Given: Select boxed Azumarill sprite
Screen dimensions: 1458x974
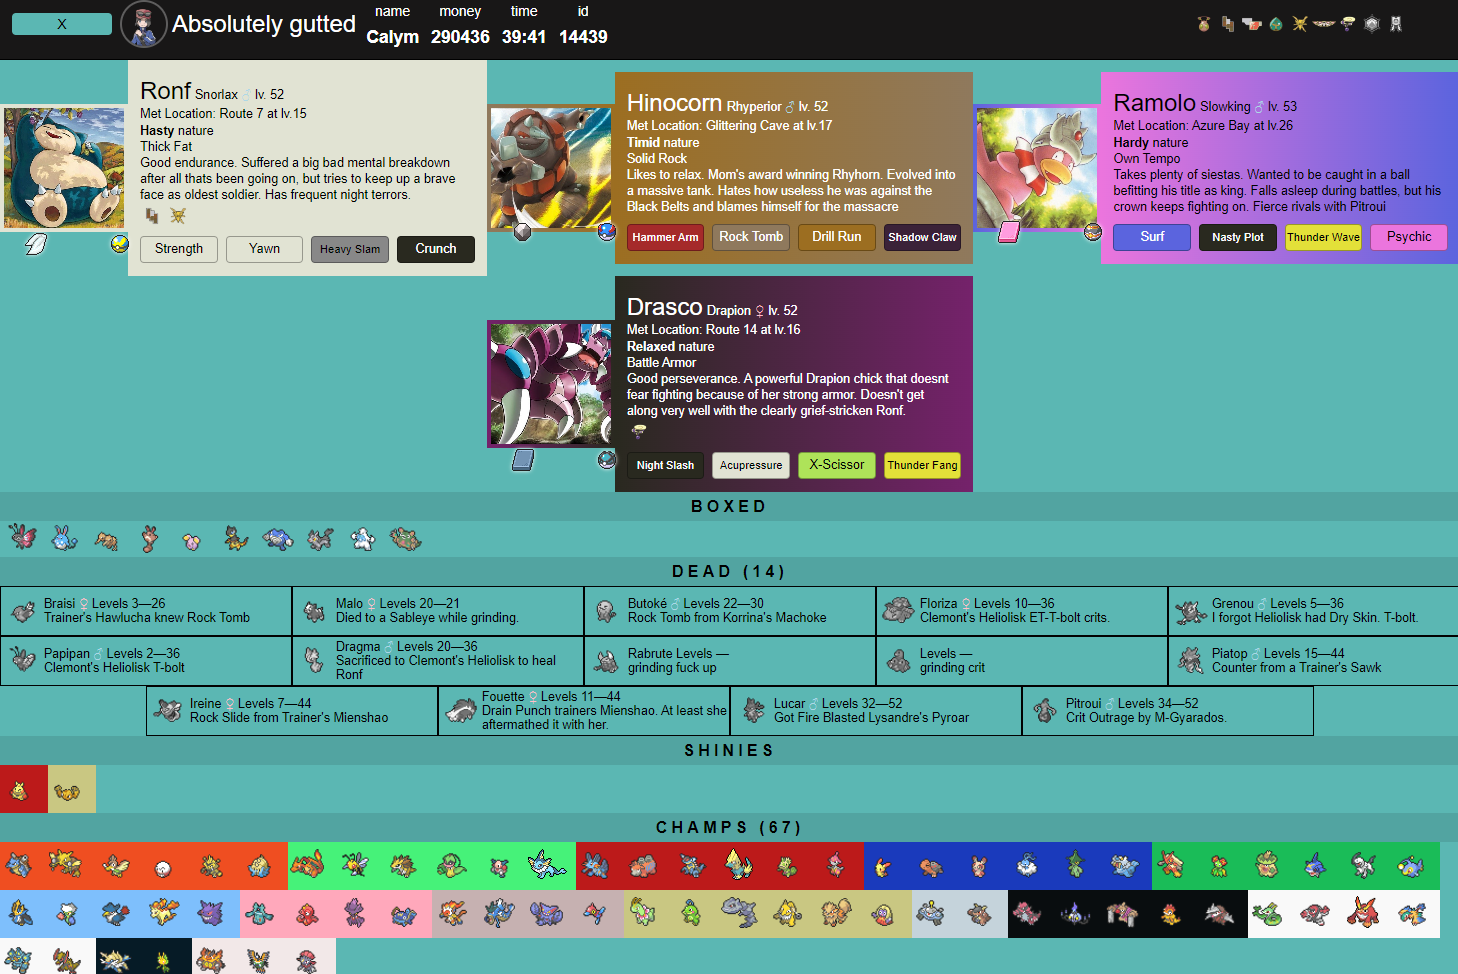Looking at the screenshot, I should click(x=65, y=538).
